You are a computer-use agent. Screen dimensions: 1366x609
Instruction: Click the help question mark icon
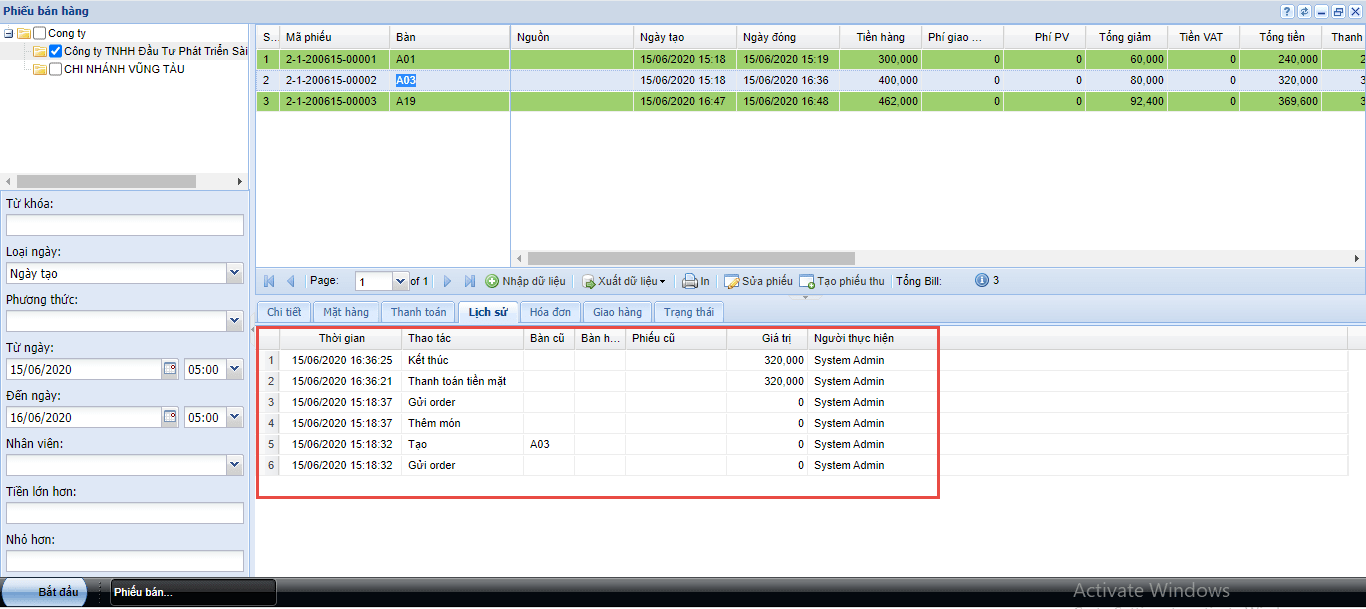click(1287, 11)
